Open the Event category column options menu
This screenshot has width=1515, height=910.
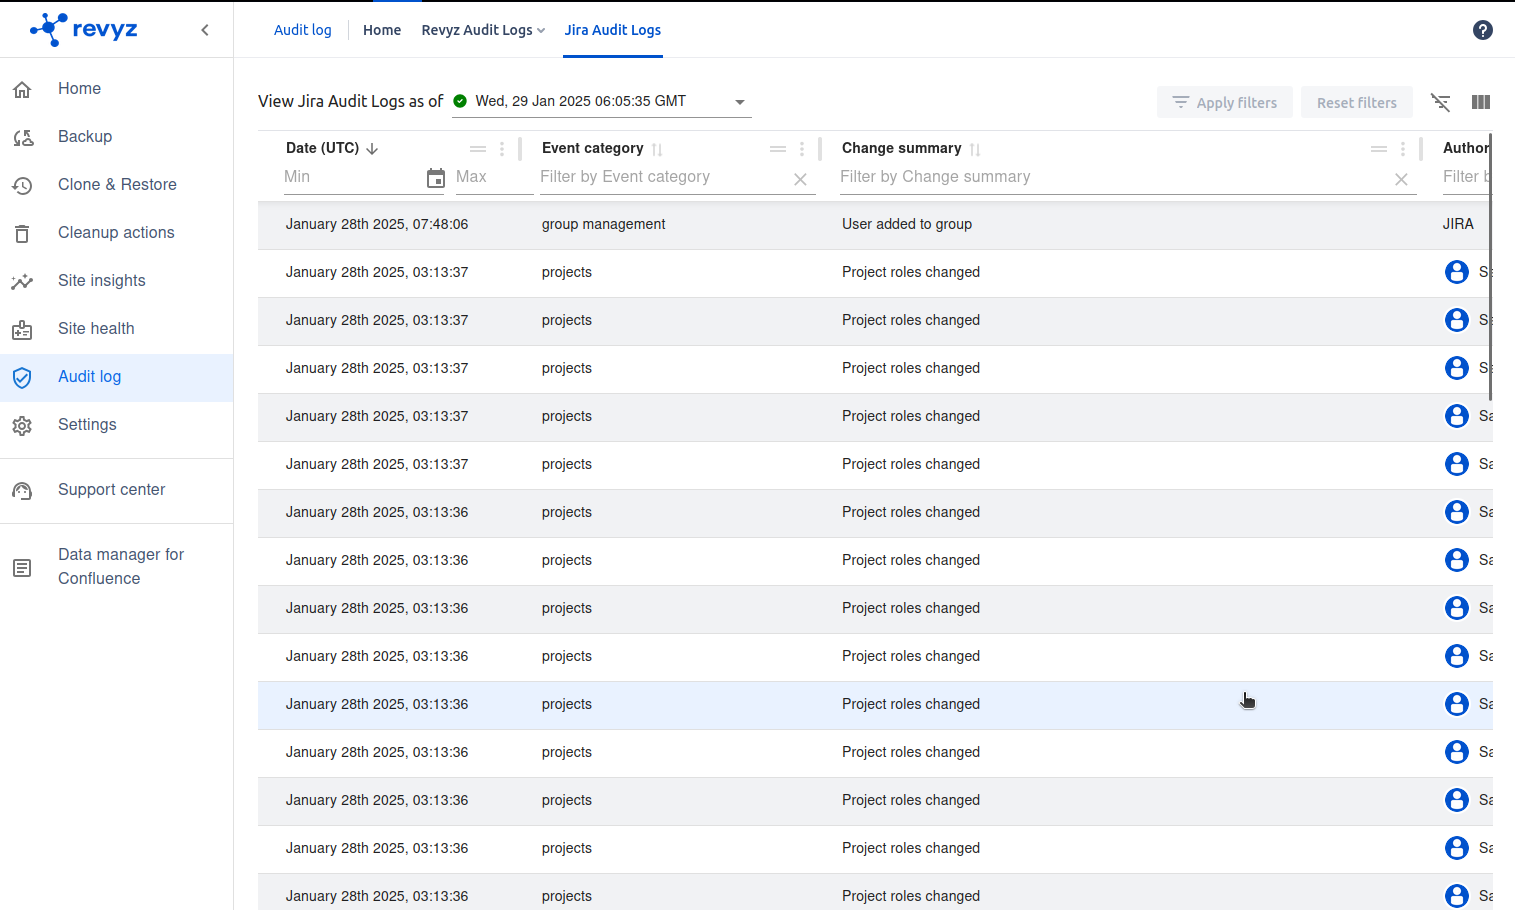[x=802, y=149]
